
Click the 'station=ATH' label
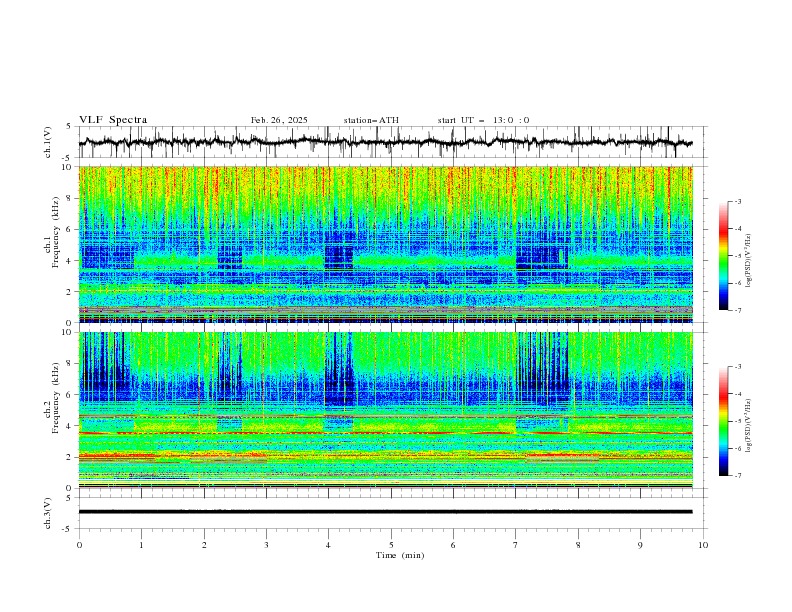371,120
